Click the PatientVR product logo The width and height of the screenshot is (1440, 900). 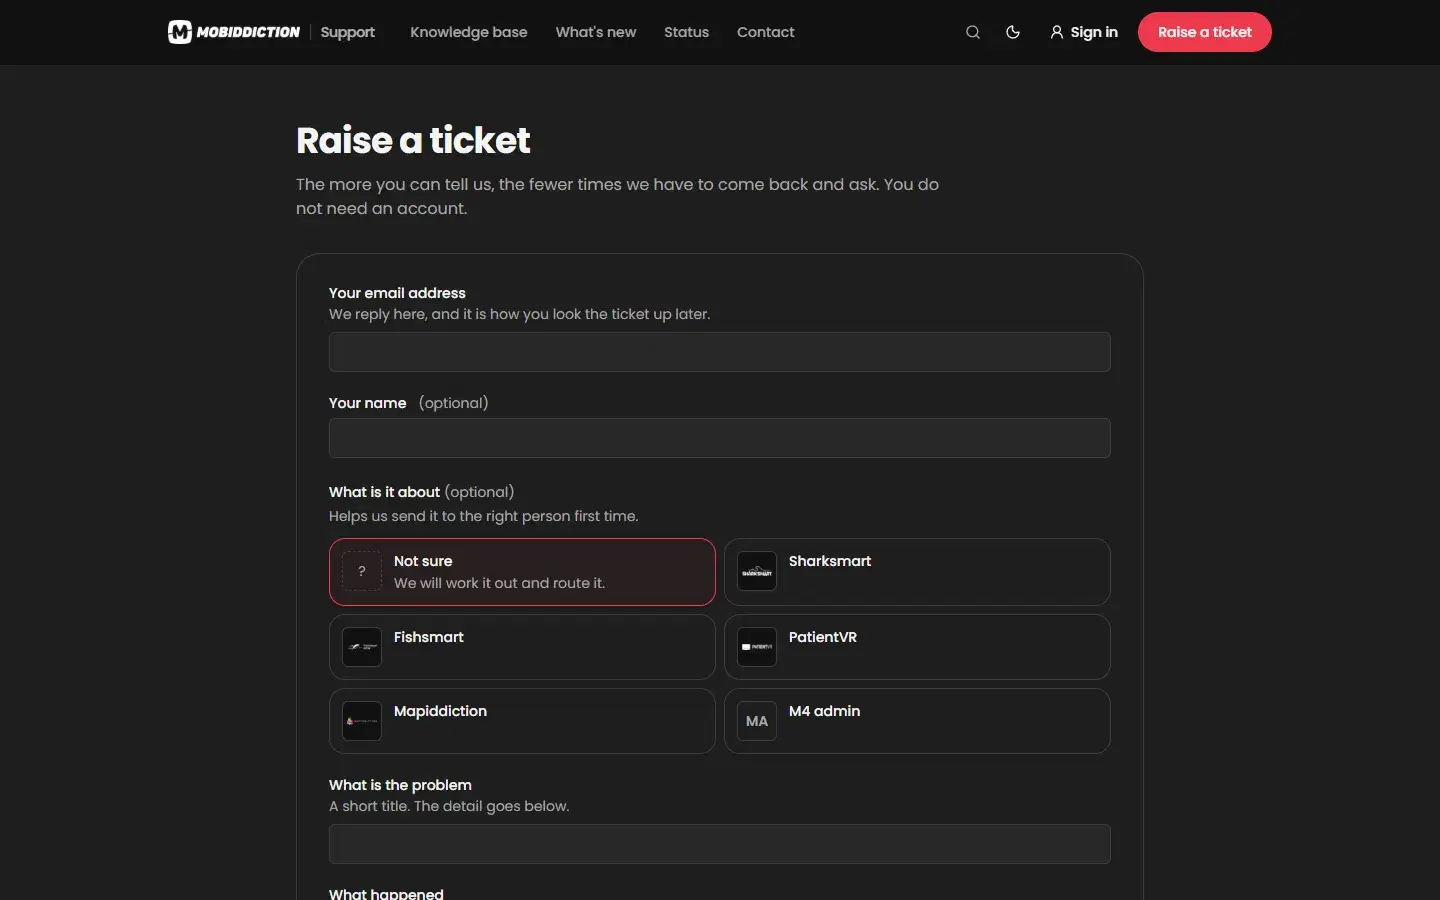point(757,647)
